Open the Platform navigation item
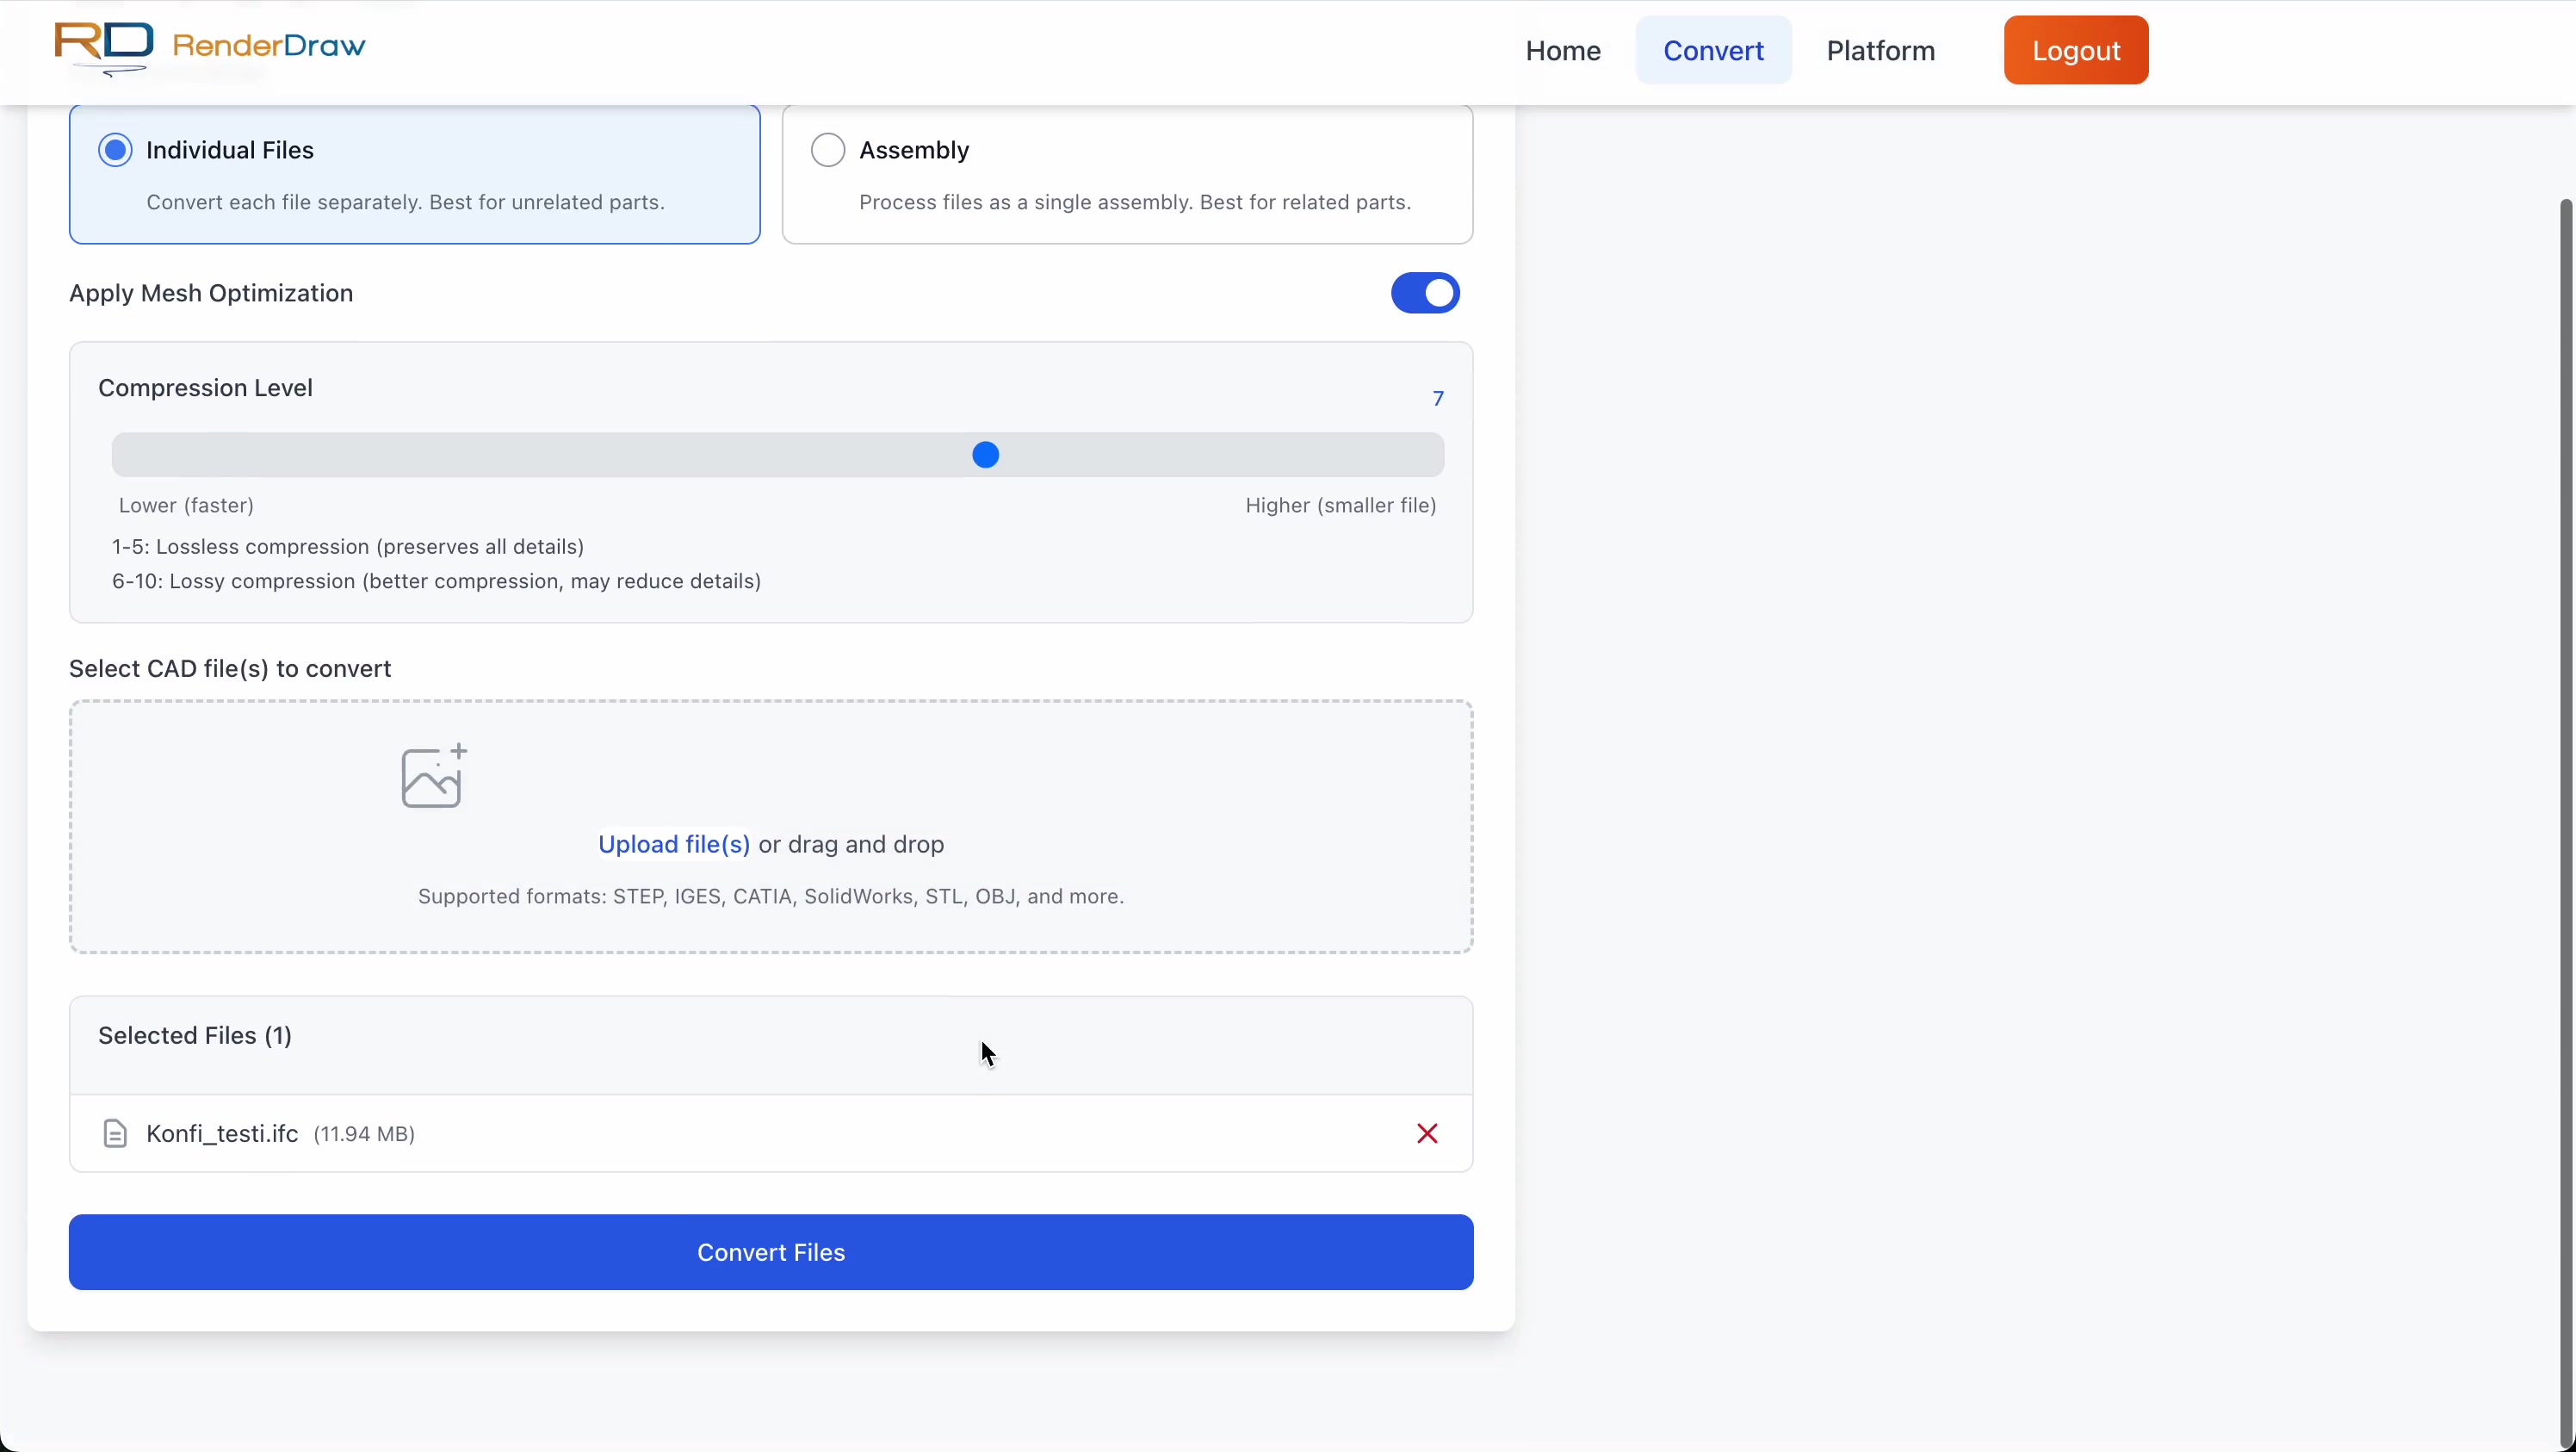The height and width of the screenshot is (1452, 2576). click(1880, 51)
